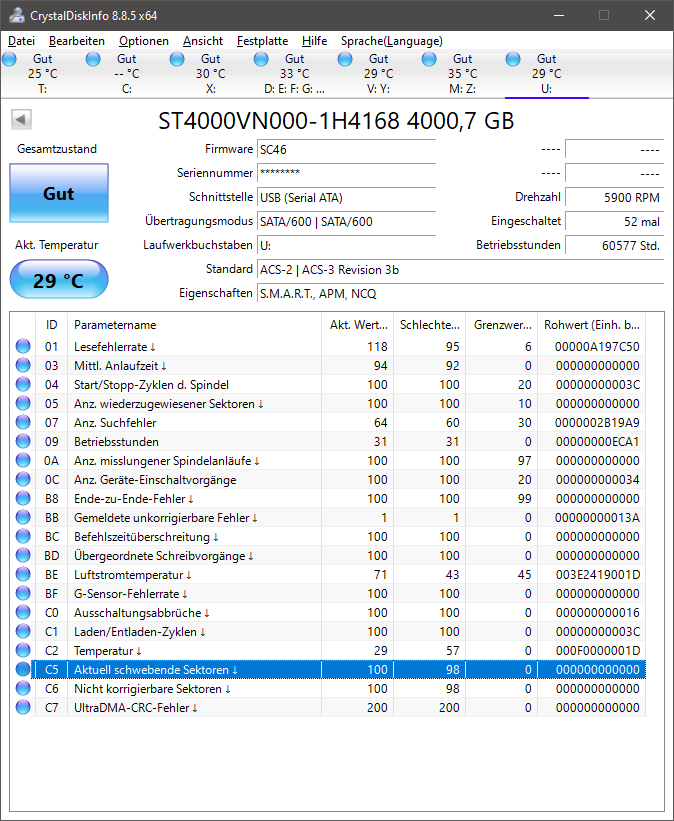Screen dimensions: 674x821
Task: Click the status orb for drive X:
Action: [x=177, y=59]
